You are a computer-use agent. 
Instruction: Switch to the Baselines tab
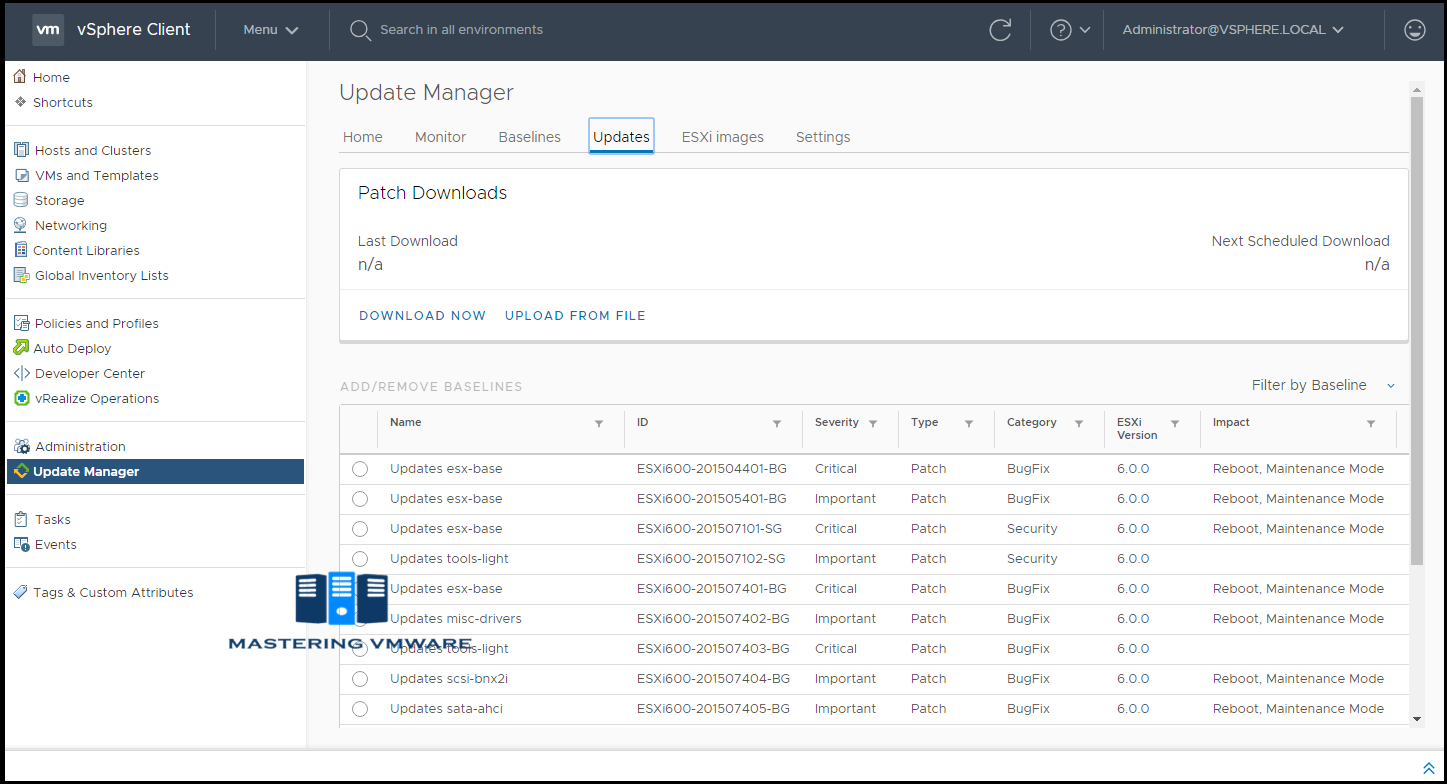(530, 137)
